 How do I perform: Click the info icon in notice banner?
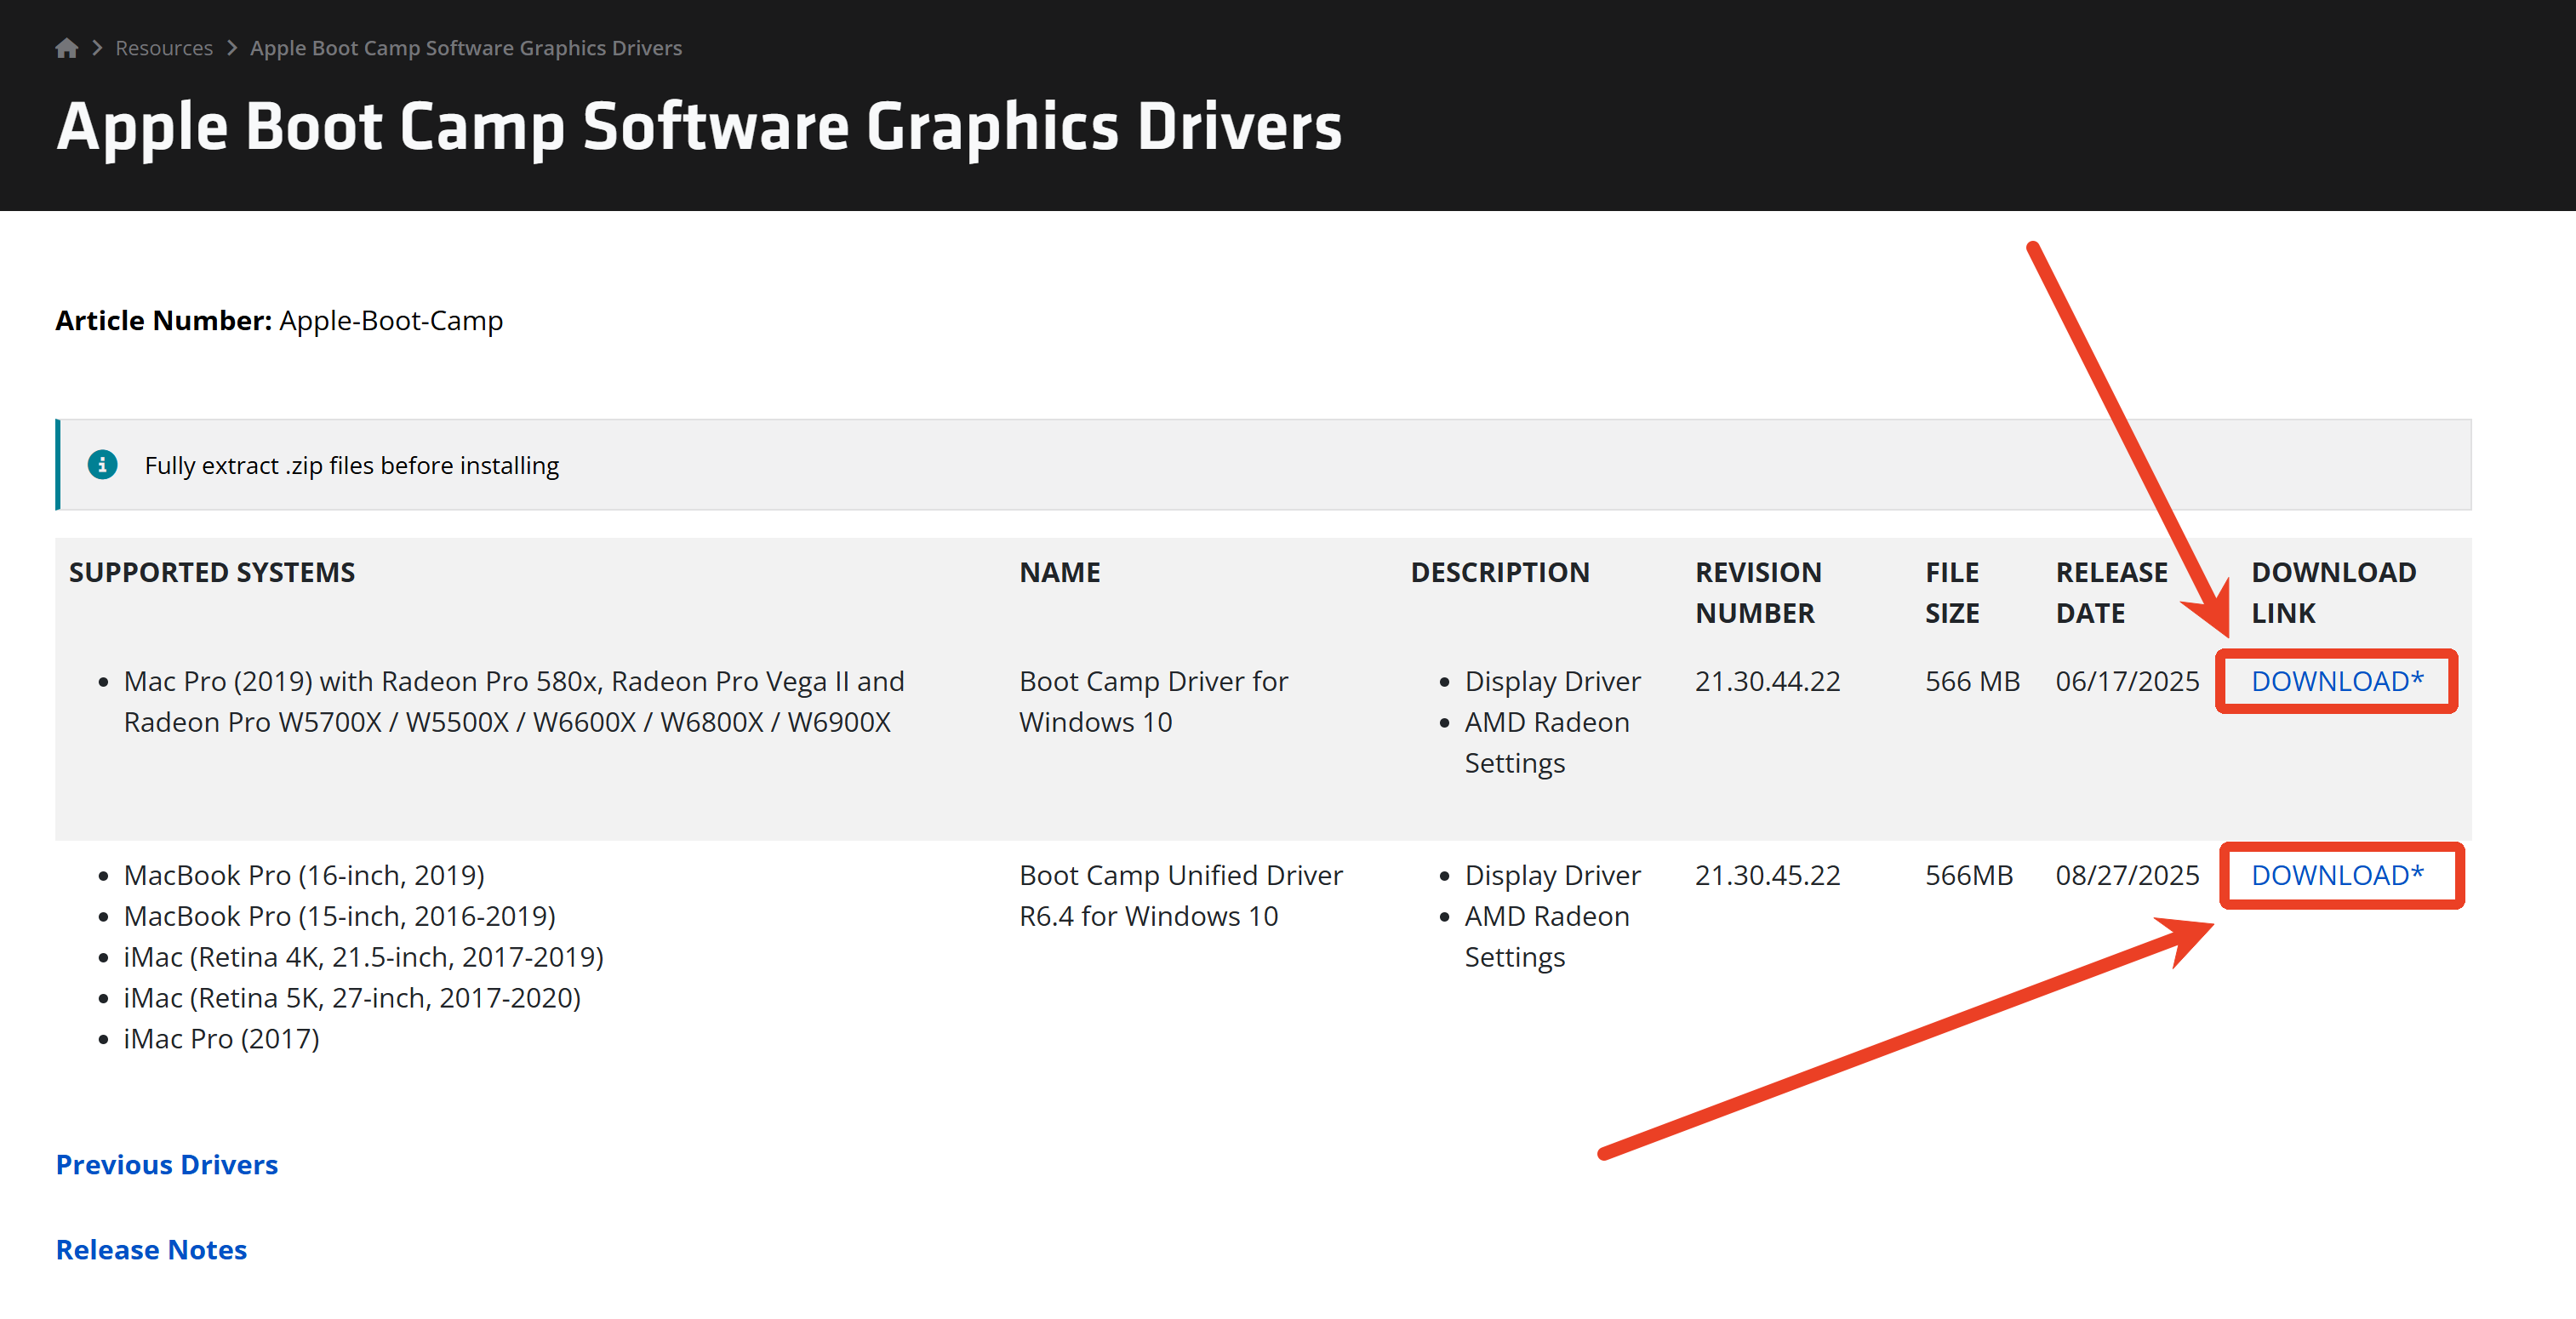[x=102, y=465]
